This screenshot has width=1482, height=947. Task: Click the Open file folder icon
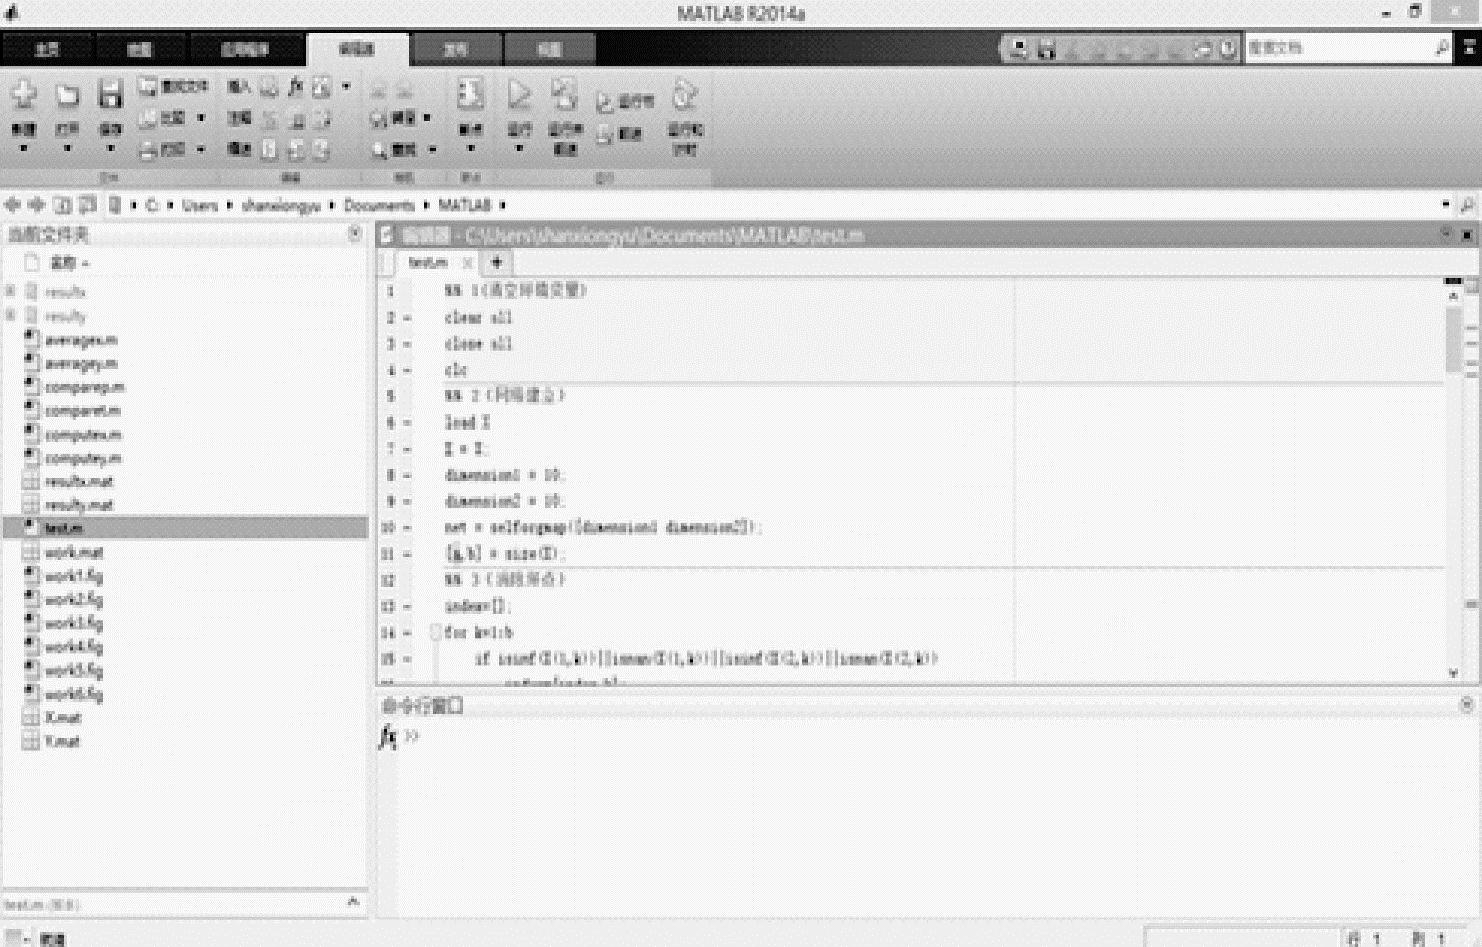(67, 95)
